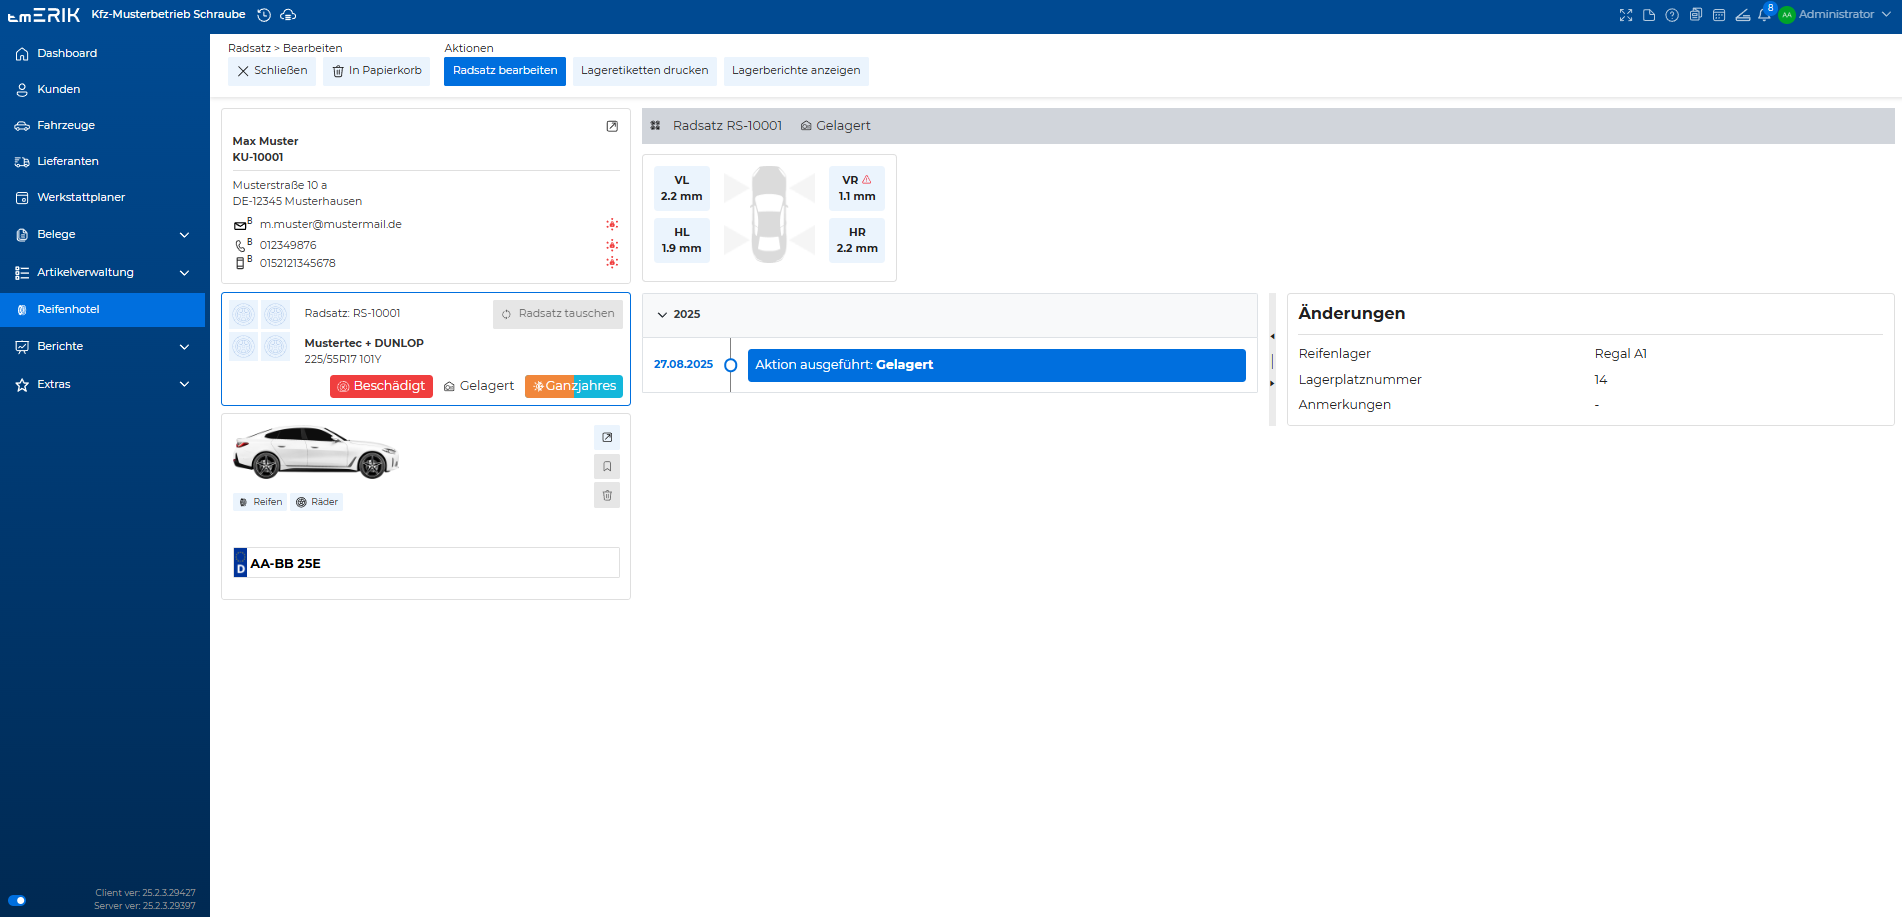
Task: Click the red marker beside the email address
Action: coord(612,224)
